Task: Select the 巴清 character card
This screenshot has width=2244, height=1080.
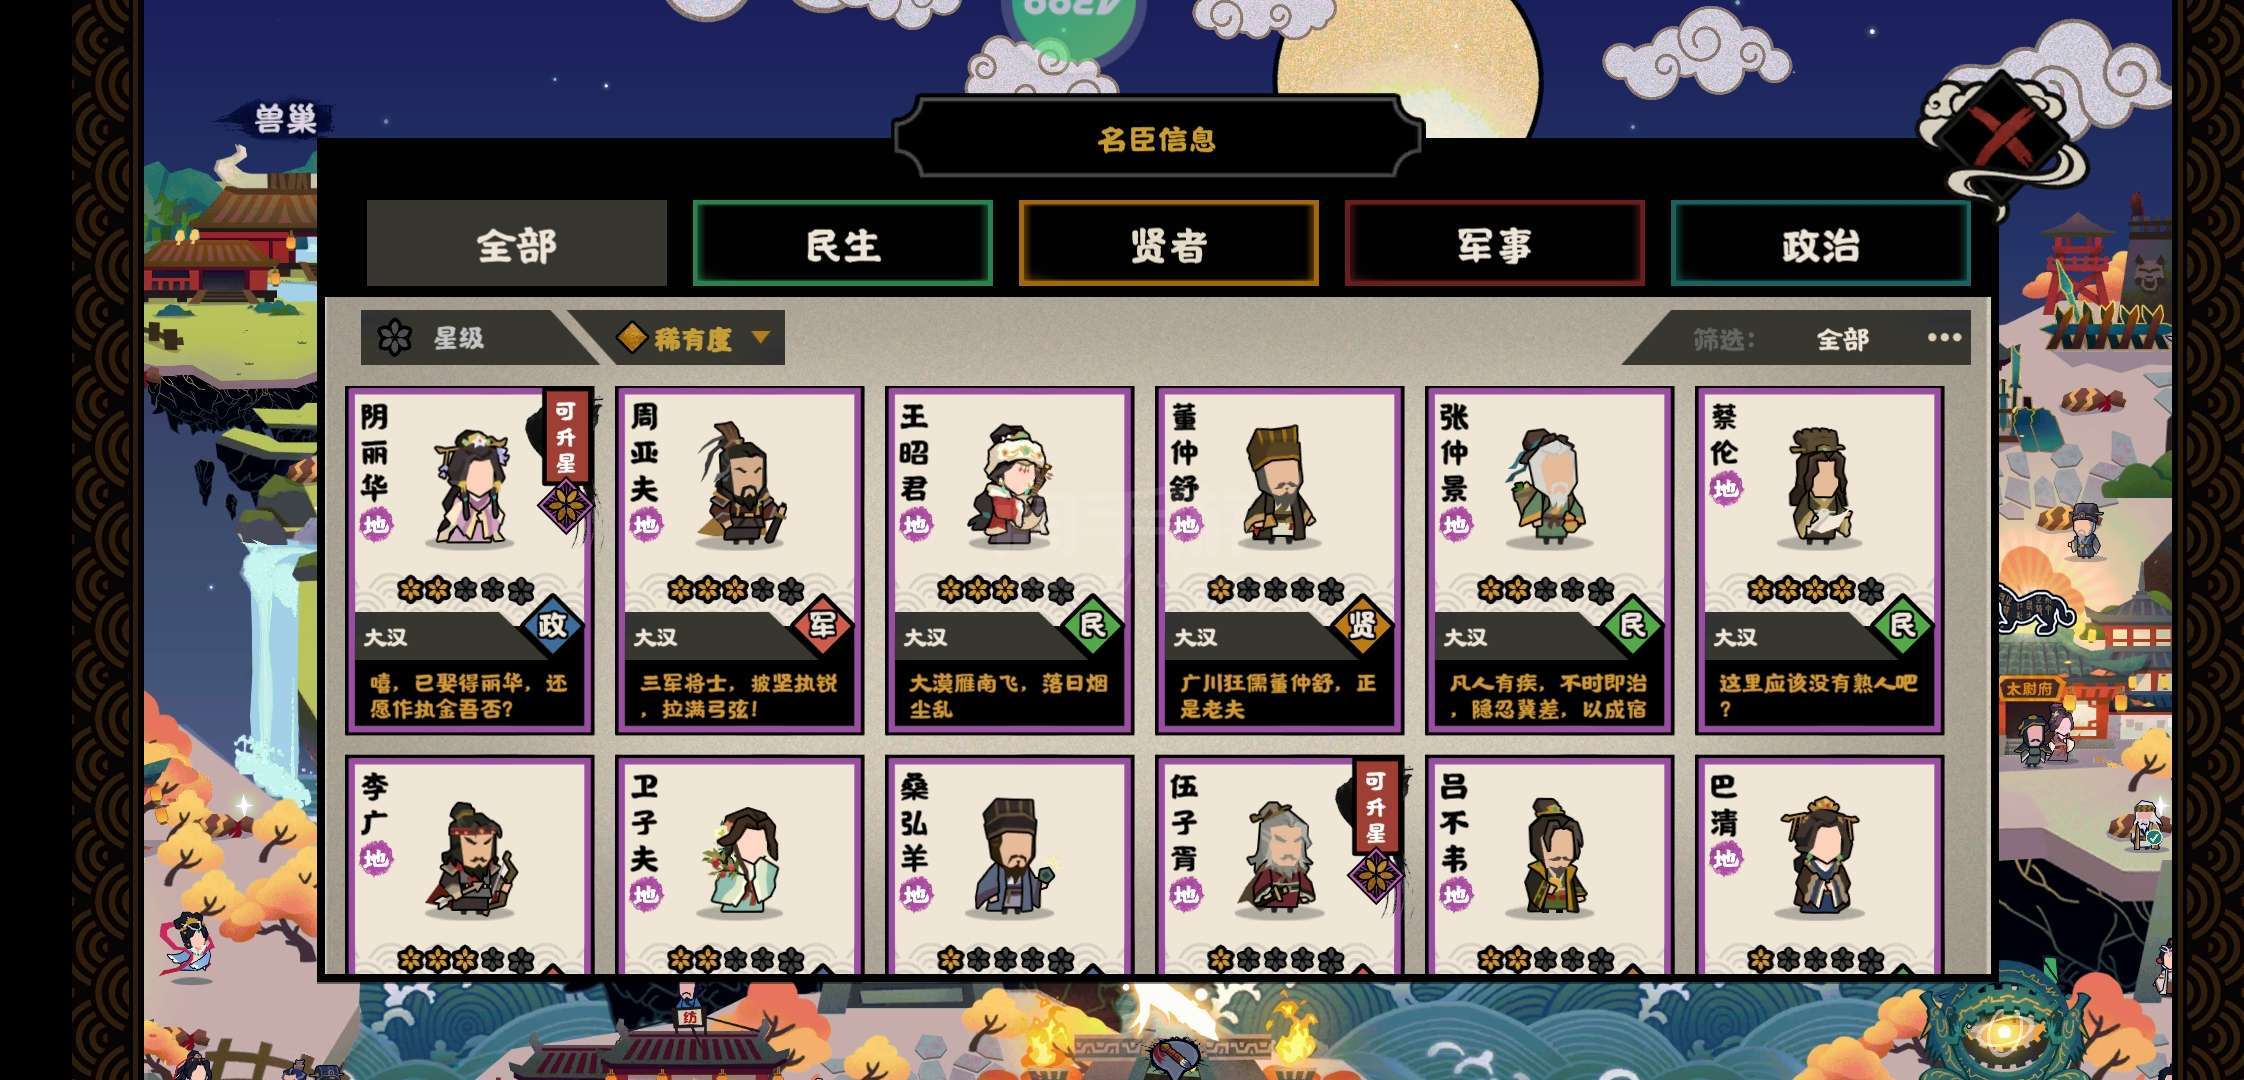Action: pos(1819,866)
